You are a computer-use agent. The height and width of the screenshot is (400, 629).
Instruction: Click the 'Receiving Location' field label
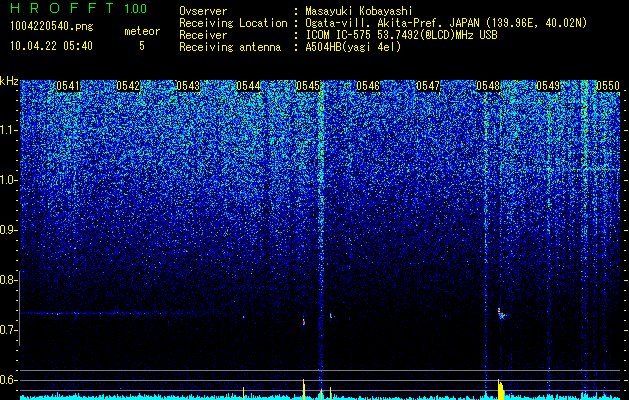click(233, 23)
